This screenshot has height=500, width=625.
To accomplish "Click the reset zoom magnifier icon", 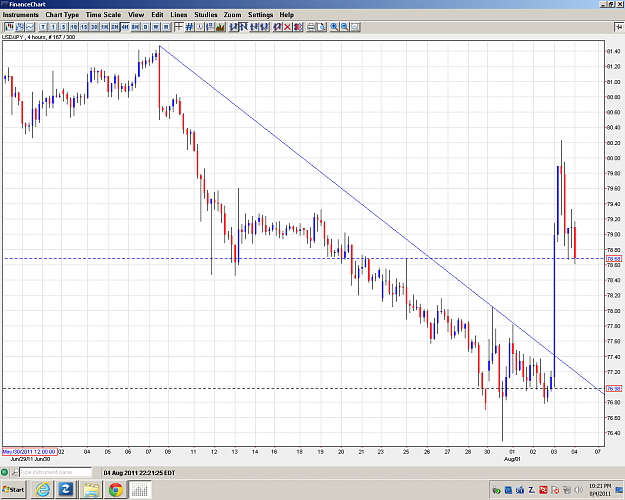I will click(355, 27).
